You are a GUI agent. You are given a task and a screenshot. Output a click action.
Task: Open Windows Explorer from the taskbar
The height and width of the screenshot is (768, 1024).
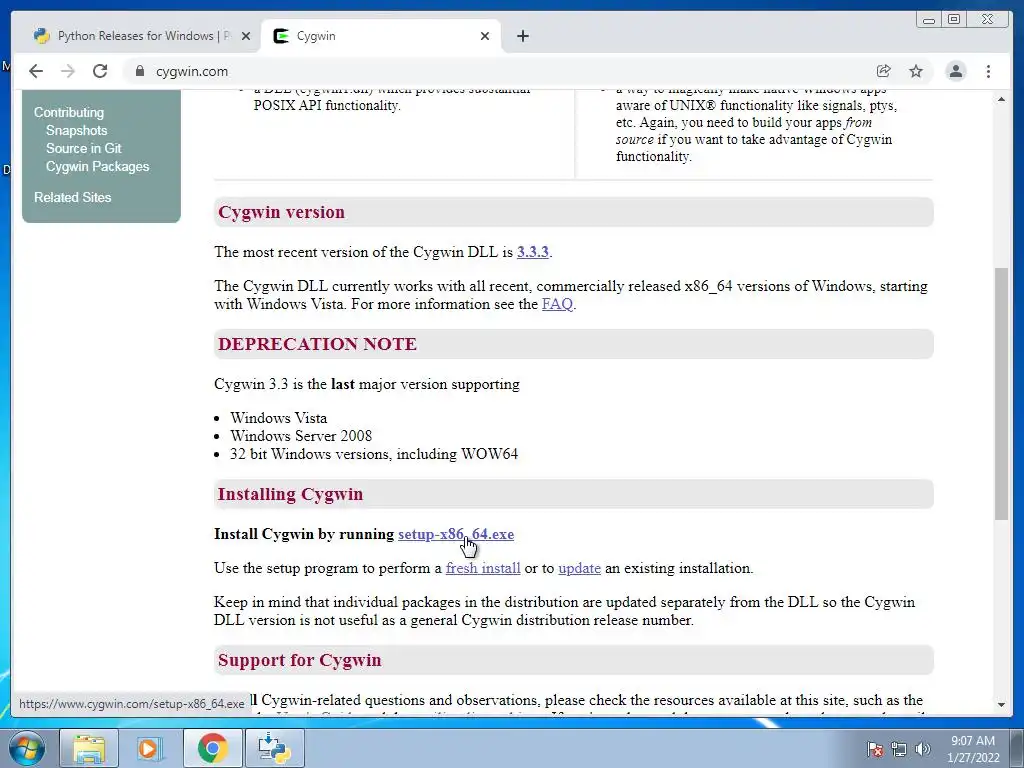pos(89,748)
